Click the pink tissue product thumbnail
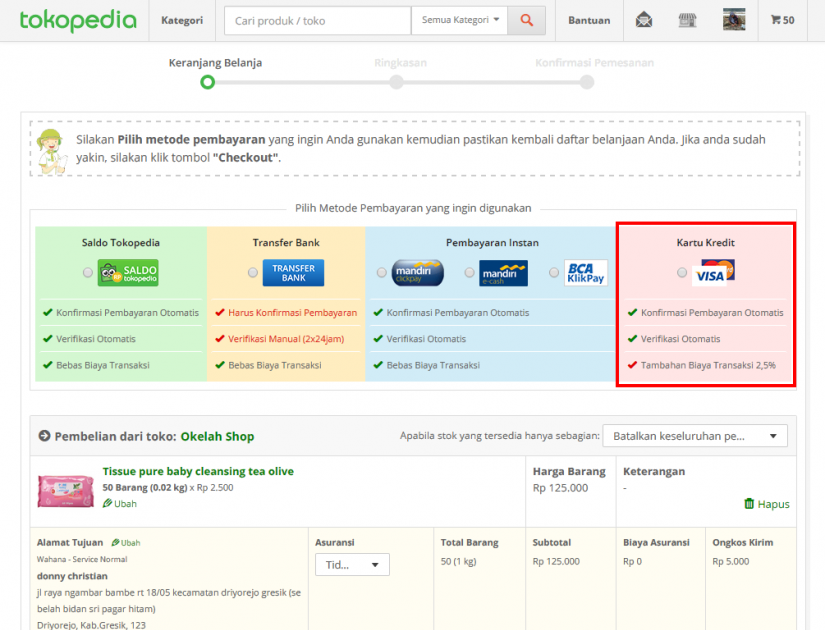825x630 pixels. coord(65,491)
